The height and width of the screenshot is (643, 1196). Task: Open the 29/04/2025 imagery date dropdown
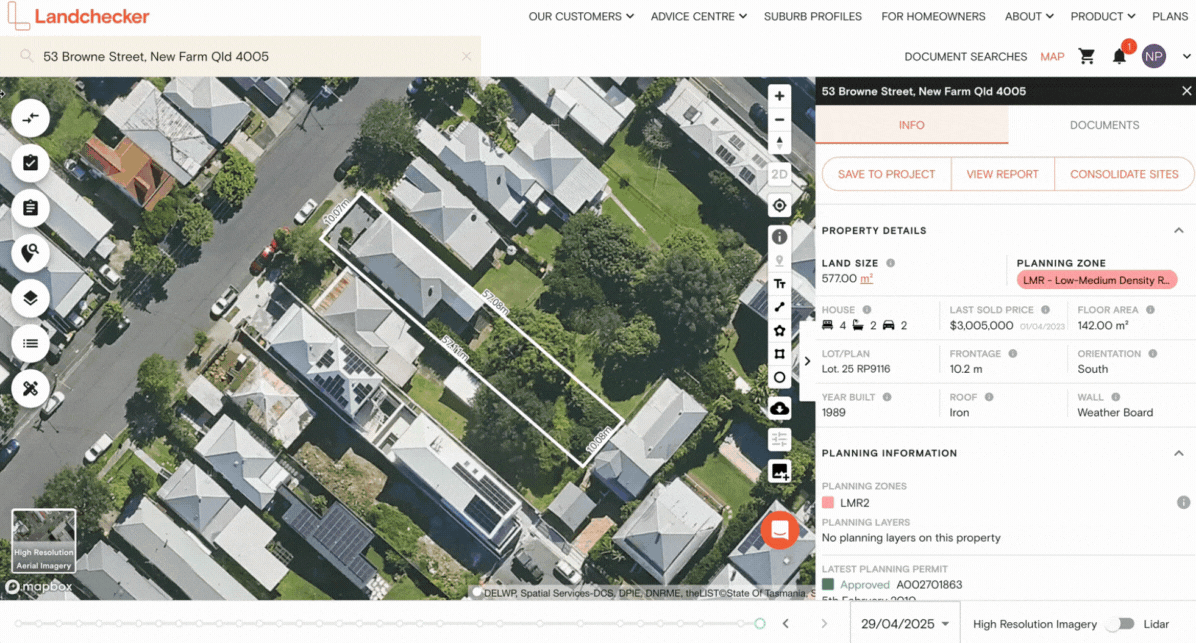[x=905, y=624]
